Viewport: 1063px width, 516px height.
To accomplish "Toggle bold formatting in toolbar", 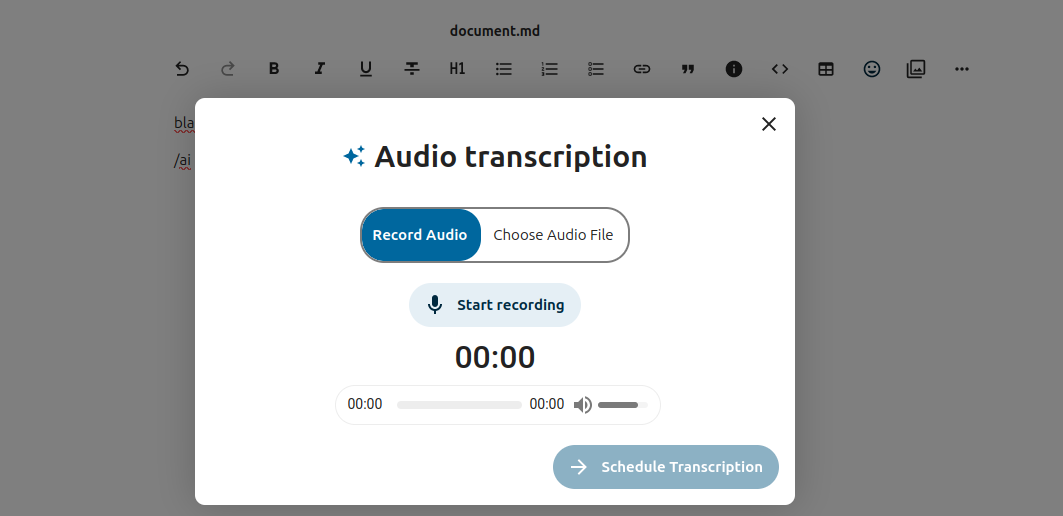I will pos(274,69).
